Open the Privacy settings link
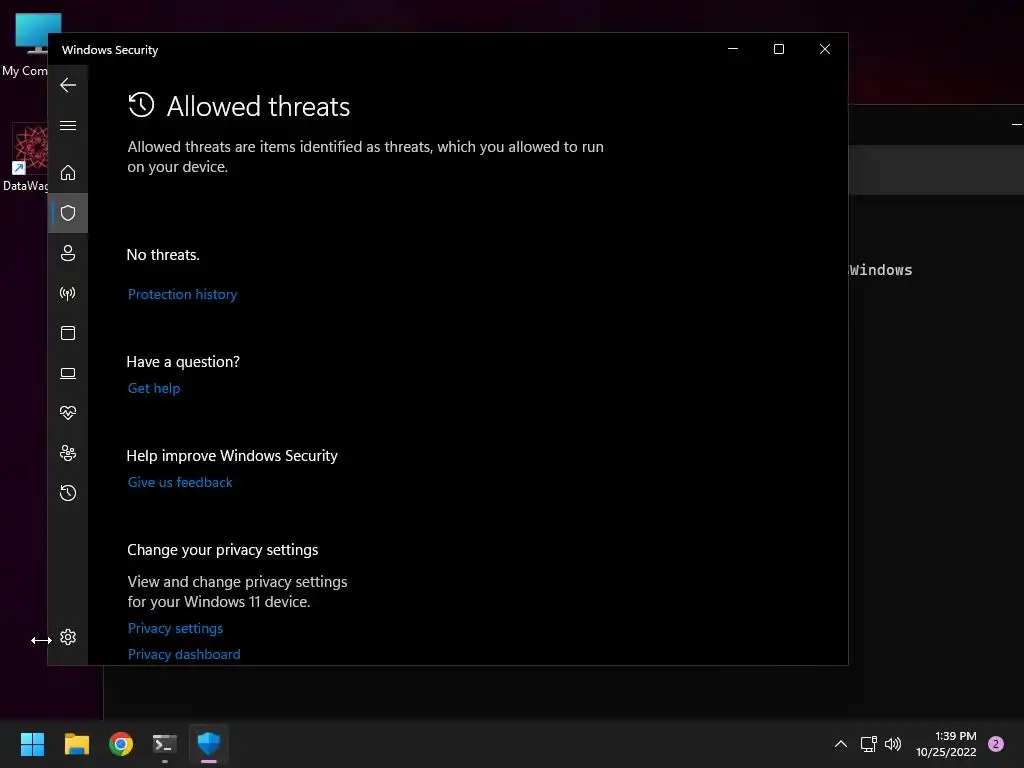 (x=175, y=628)
